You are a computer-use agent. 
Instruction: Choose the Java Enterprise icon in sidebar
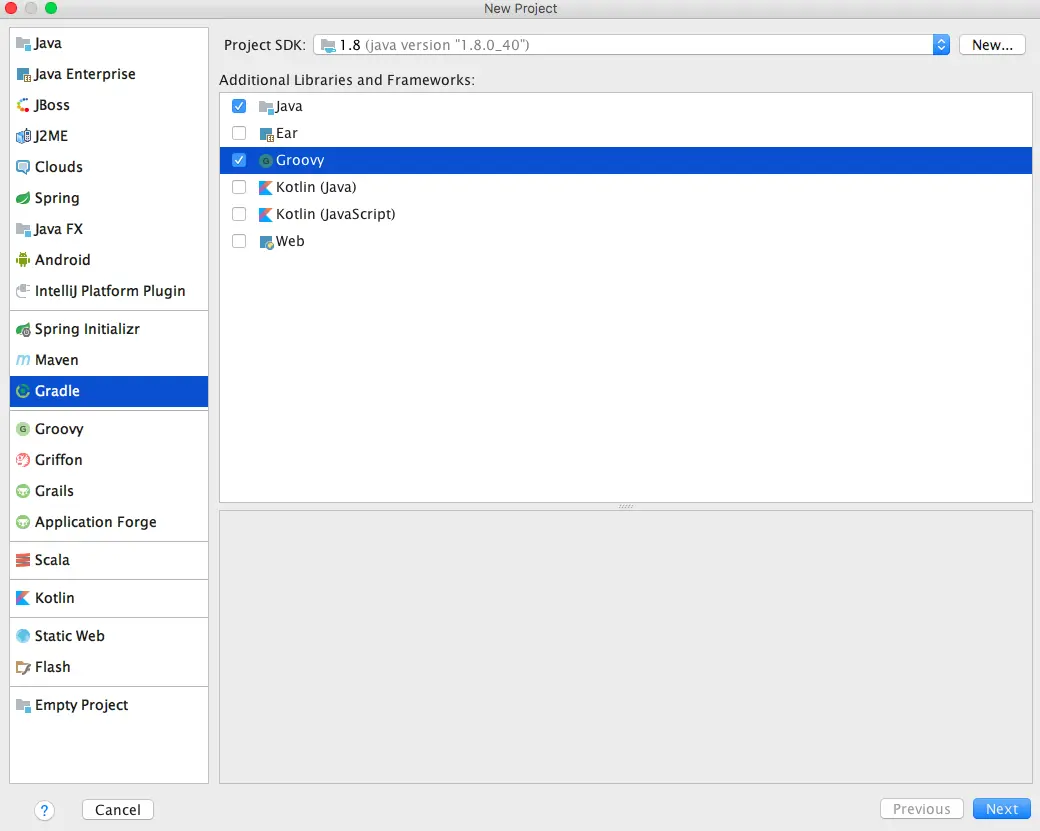click(x=23, y=75)
